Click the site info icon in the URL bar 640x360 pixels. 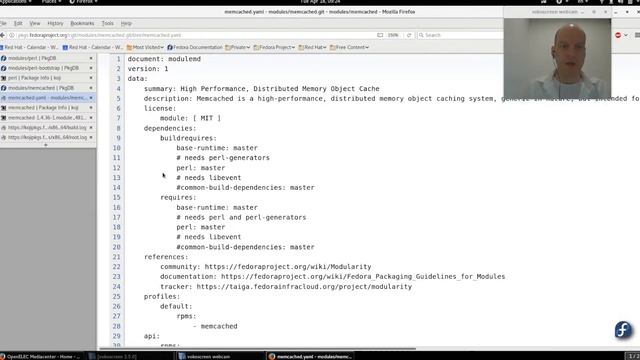pos(12,35)
